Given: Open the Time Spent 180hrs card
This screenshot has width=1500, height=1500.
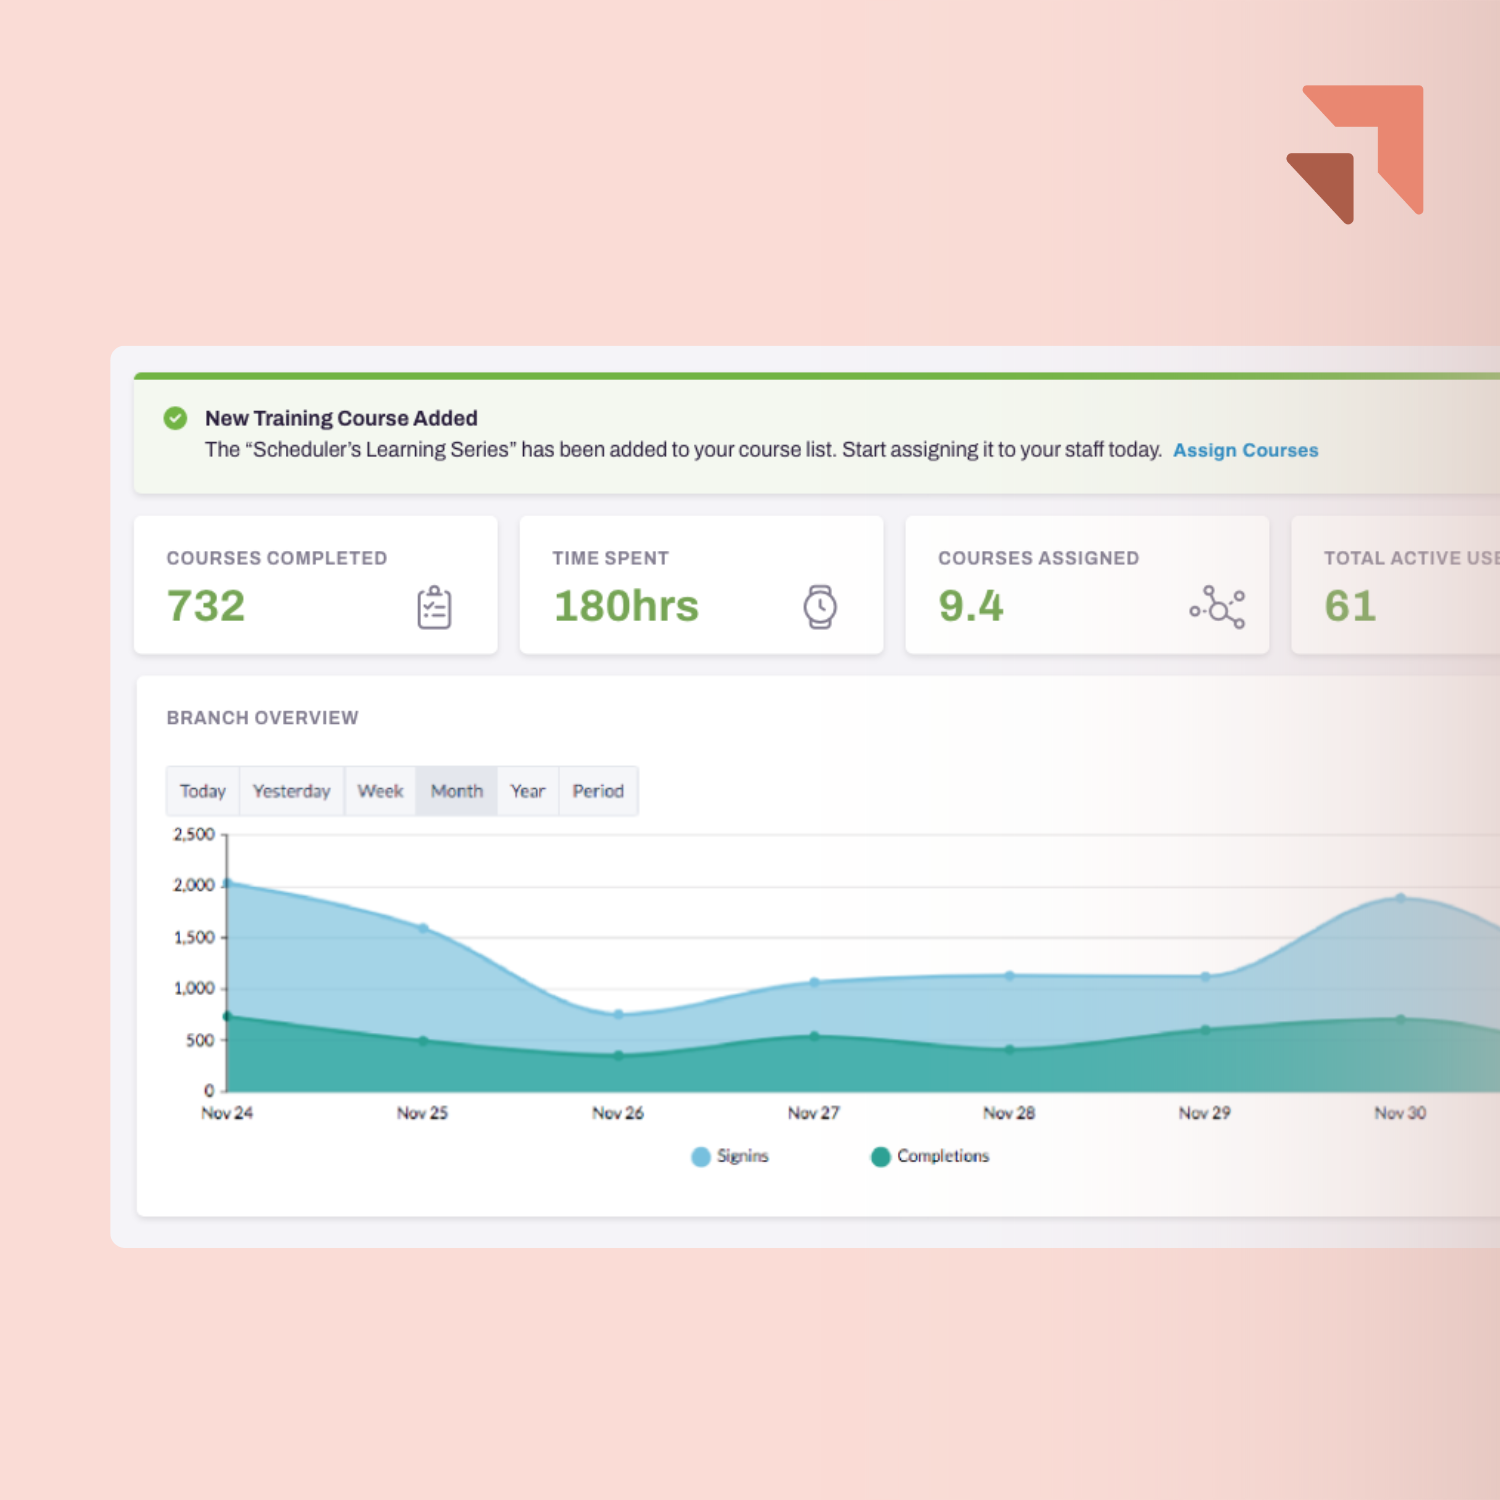Looking at the screenshot, I should point(701,585).
